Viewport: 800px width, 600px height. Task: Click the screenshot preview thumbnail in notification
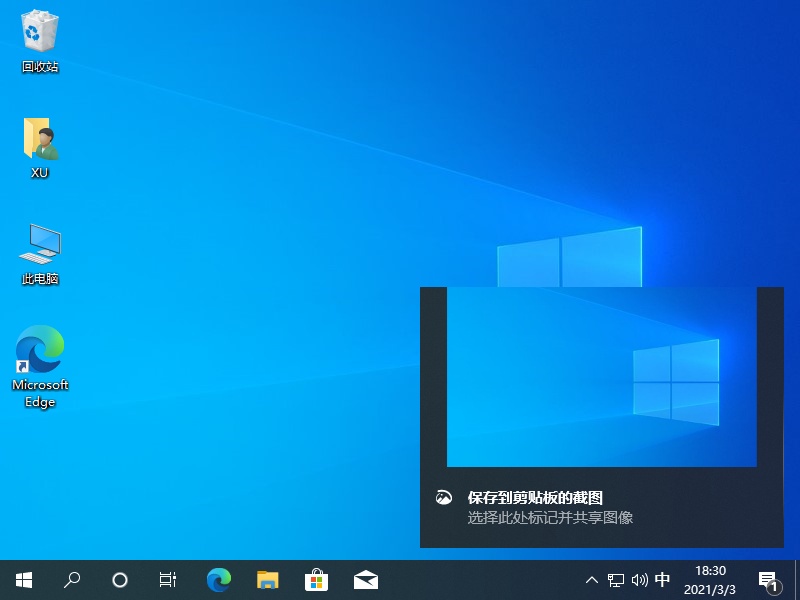coord(601,377)
